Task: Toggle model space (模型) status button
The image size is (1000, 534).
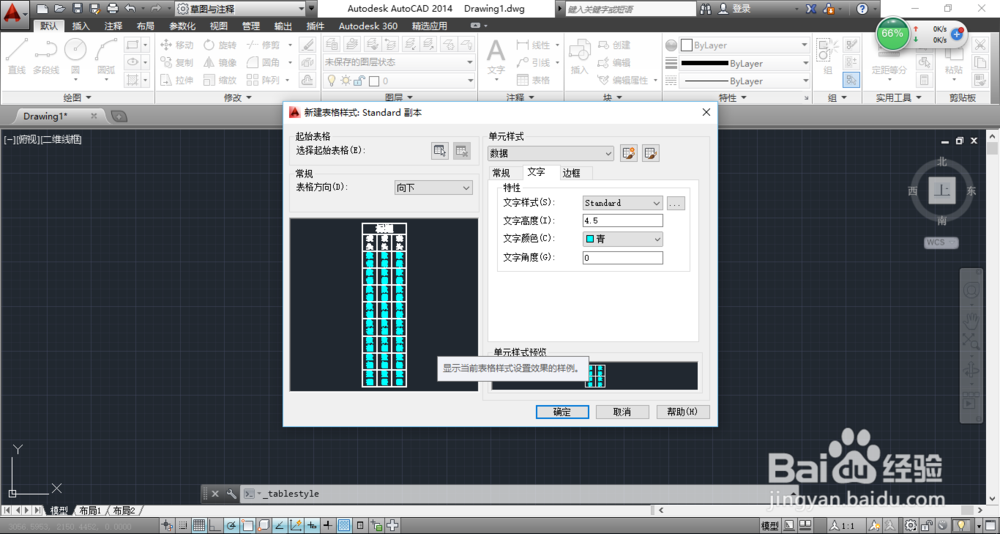Action: click(x=770, y=526)
